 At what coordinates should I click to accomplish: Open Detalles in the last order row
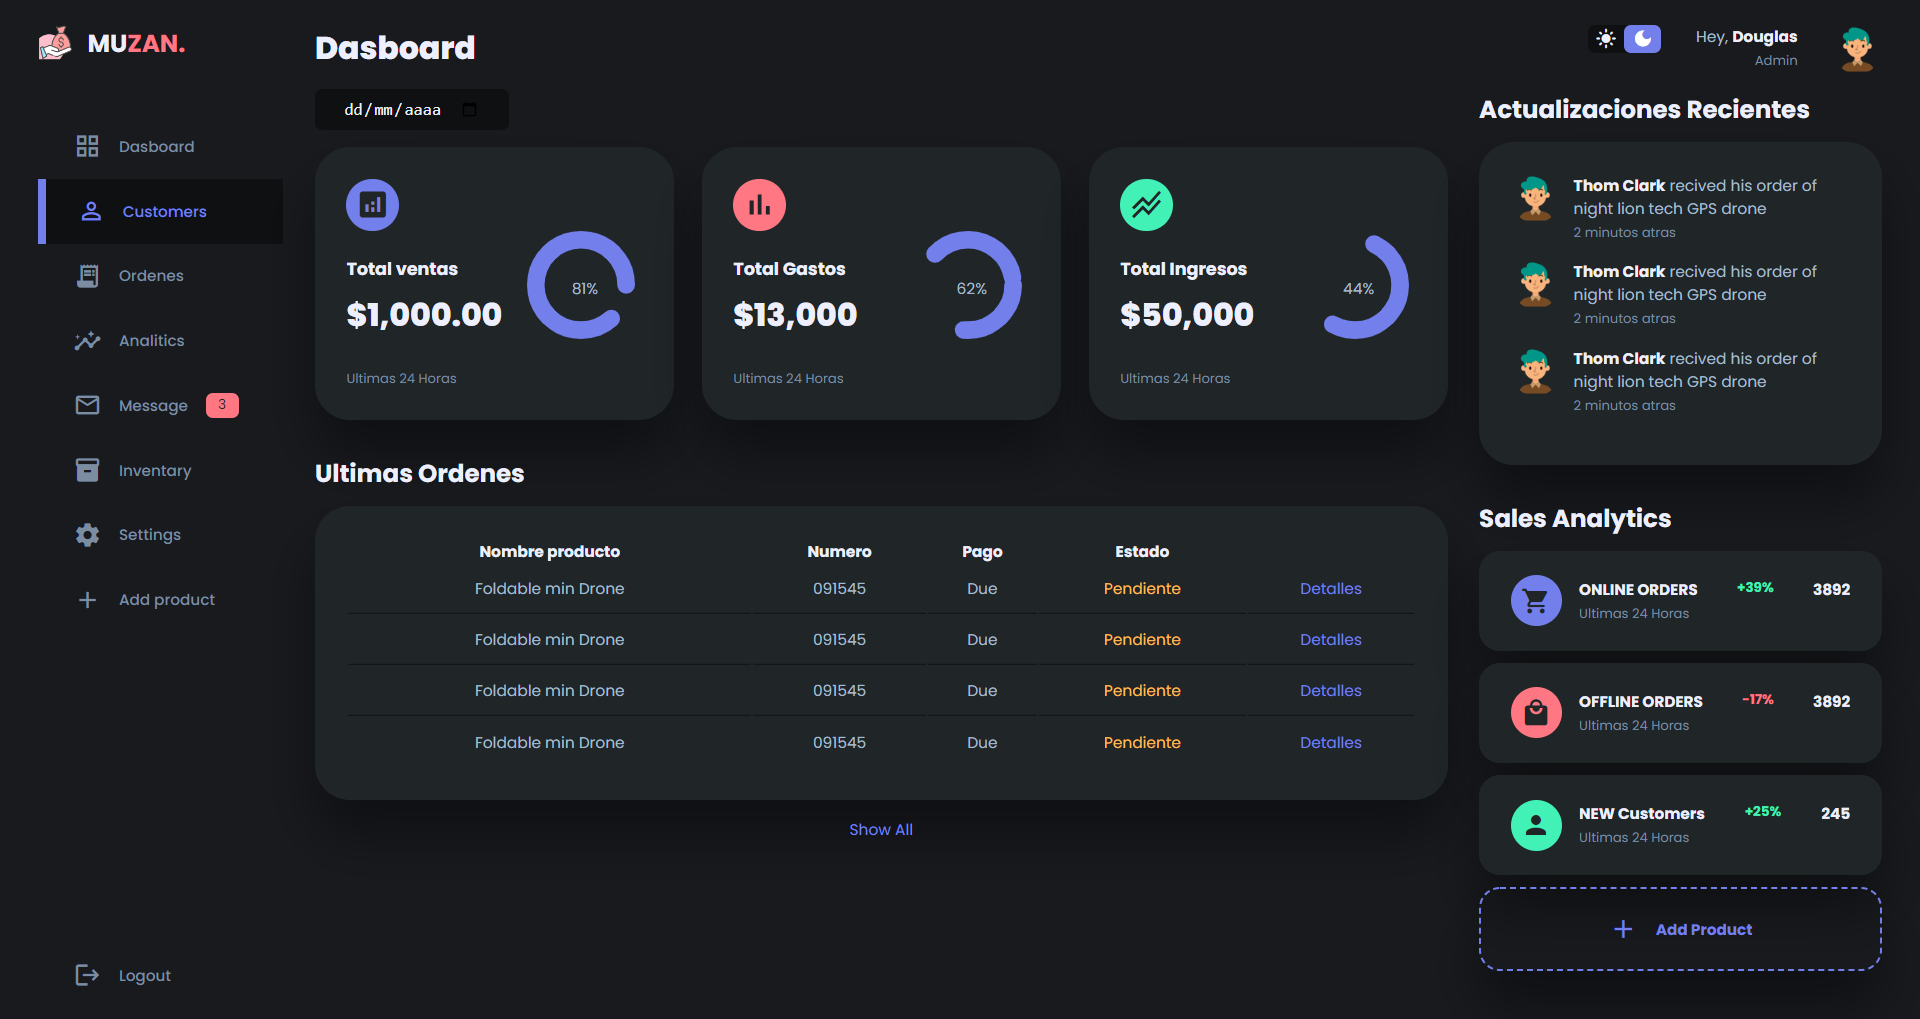(1331, 743)
